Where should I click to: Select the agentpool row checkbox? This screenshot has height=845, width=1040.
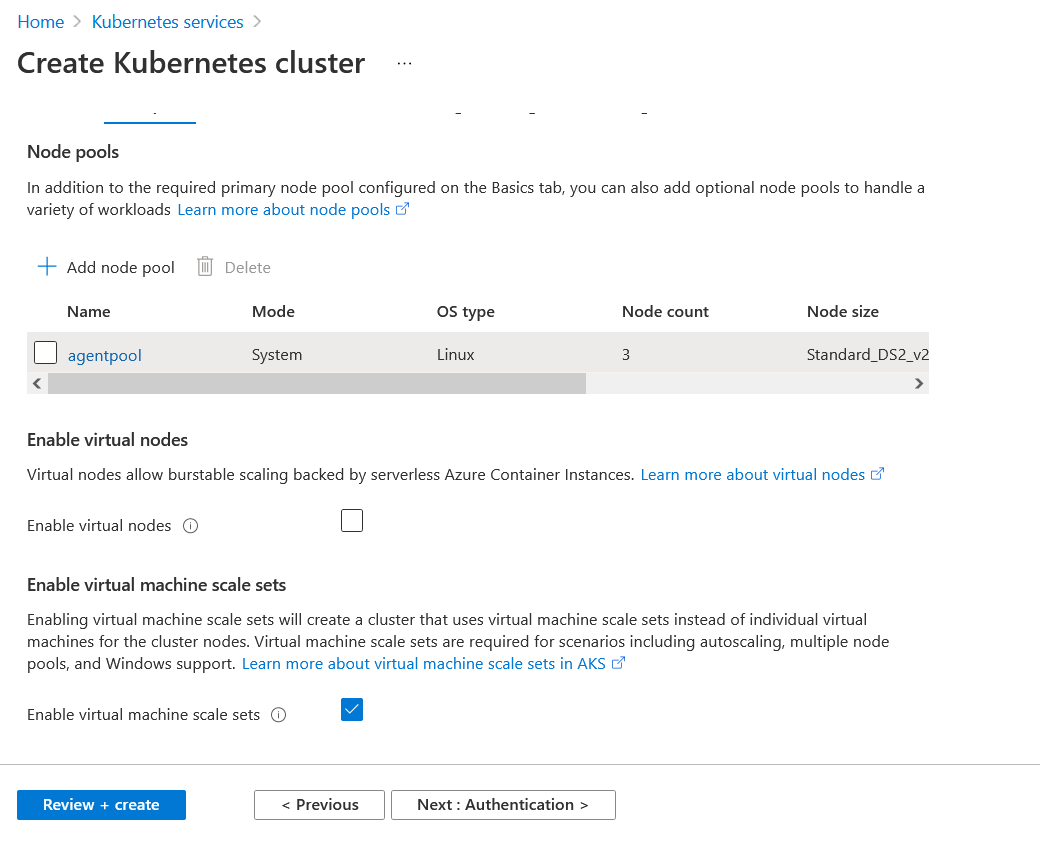(x=45, y=353)
